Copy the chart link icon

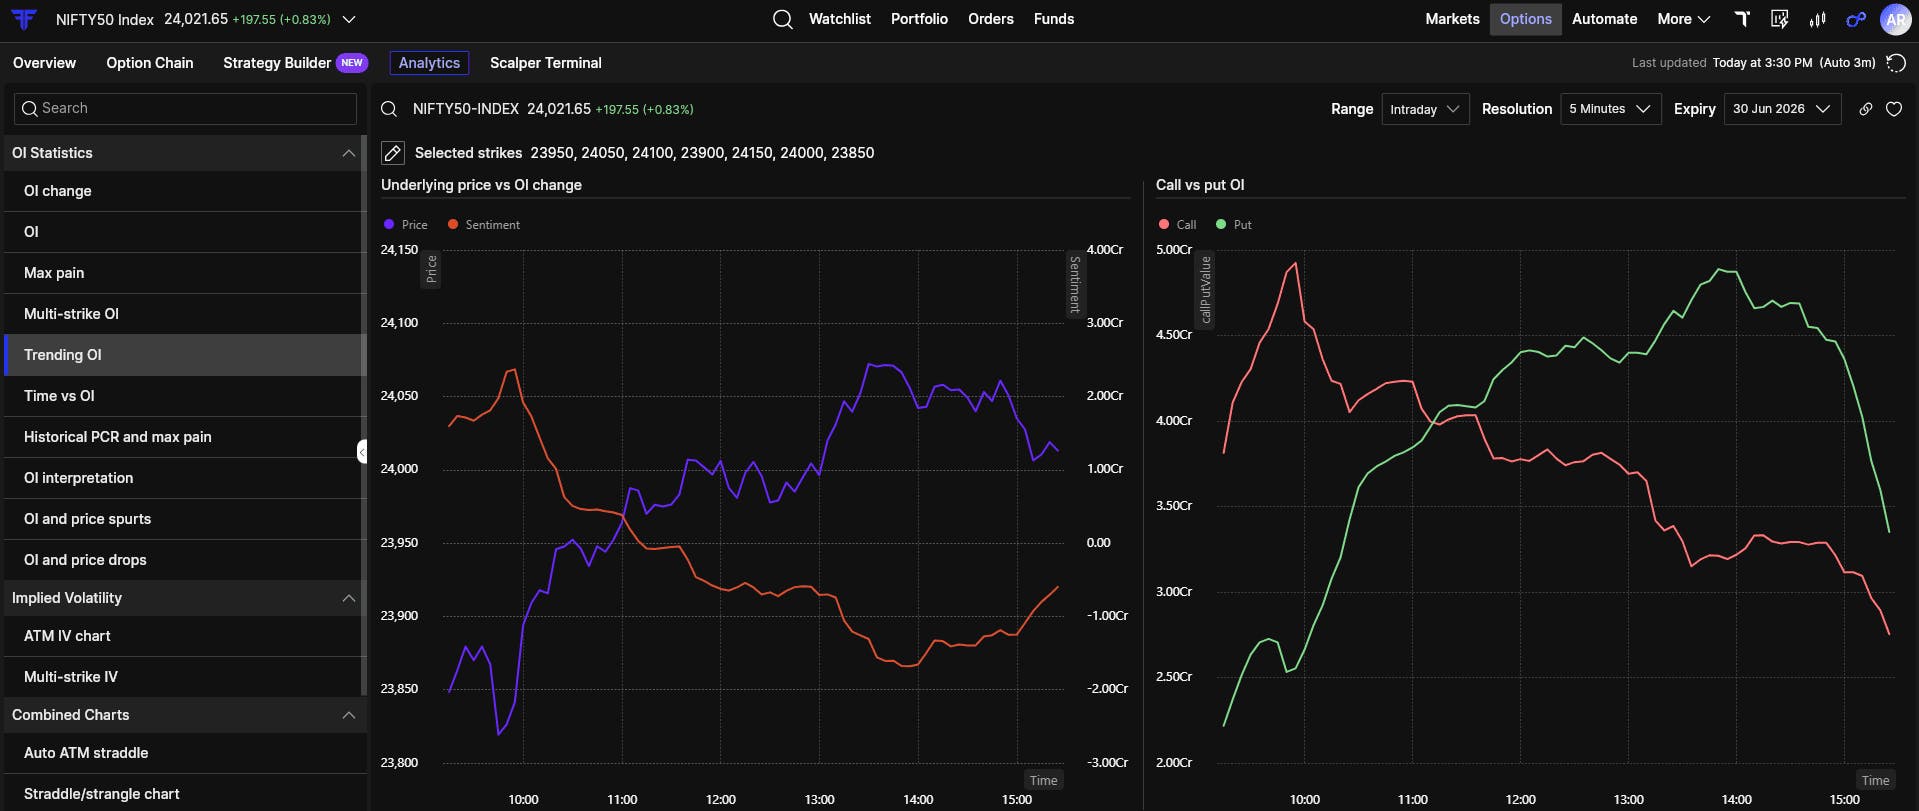coord(1866,109)
